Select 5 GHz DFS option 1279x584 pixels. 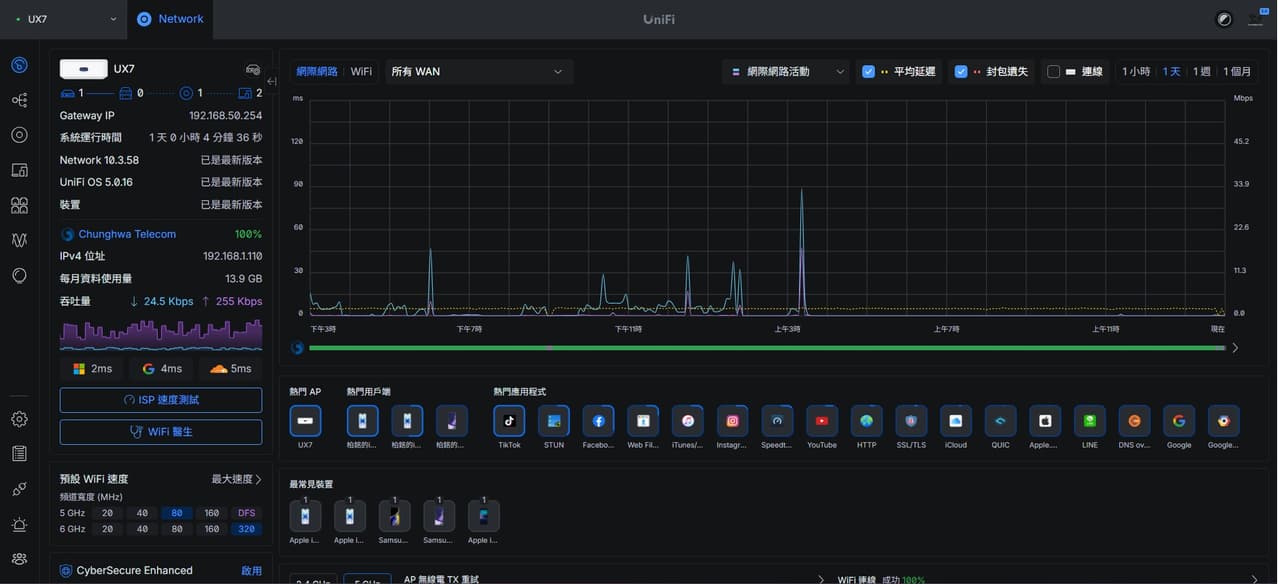pos(246,513)
